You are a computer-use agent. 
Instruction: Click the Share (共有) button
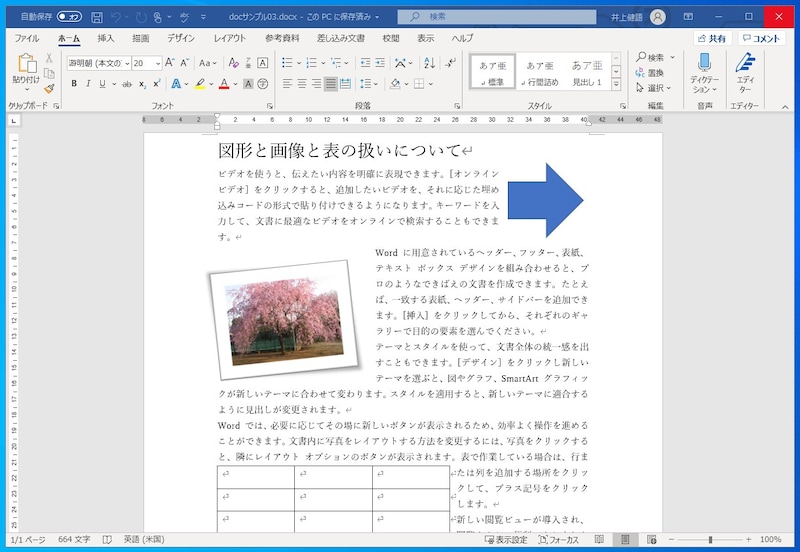pyautogui.click(x=711, y=38)
